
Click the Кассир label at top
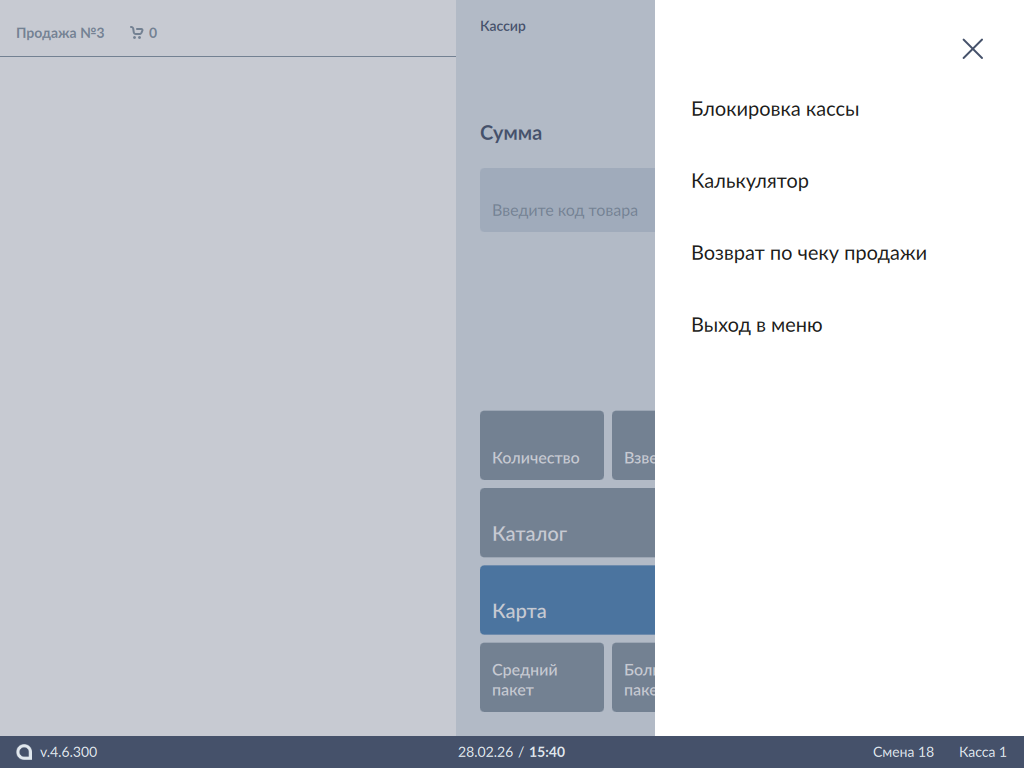coord(503,27)
